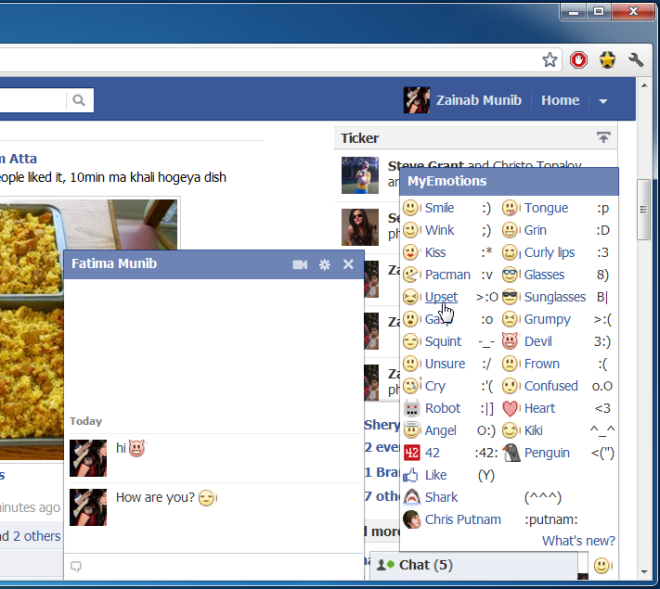Viewport: 660px width, 589px height.
Task: Insert the Cry emoticon
Action: tap(435, 386)
